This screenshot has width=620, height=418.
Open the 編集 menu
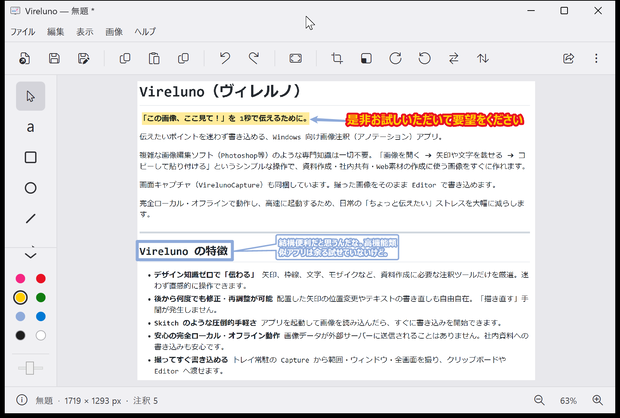55,32
